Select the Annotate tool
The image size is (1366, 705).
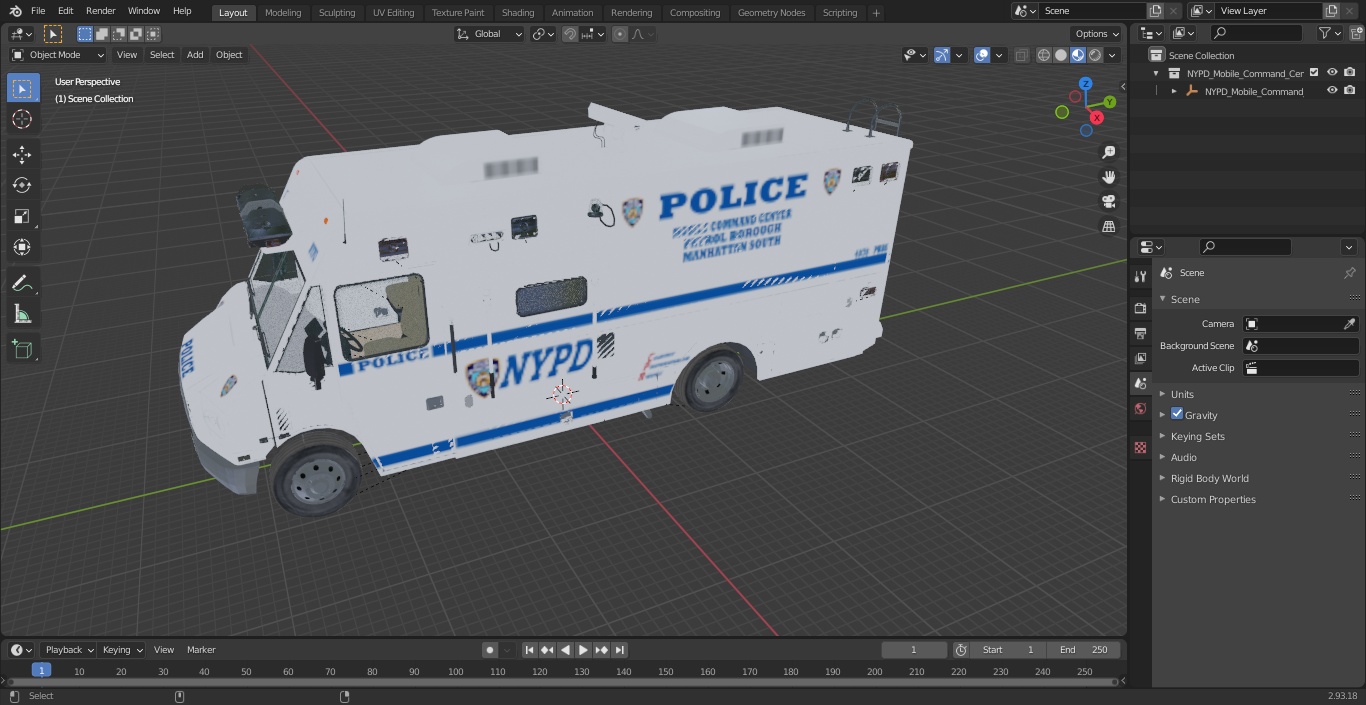click(22, 284)
